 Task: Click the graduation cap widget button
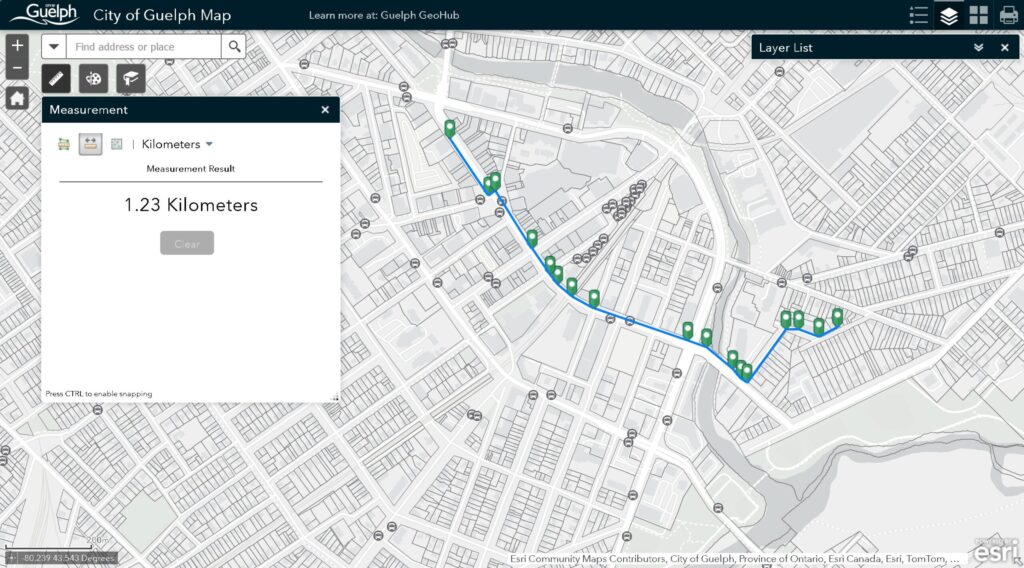(130, 78)
